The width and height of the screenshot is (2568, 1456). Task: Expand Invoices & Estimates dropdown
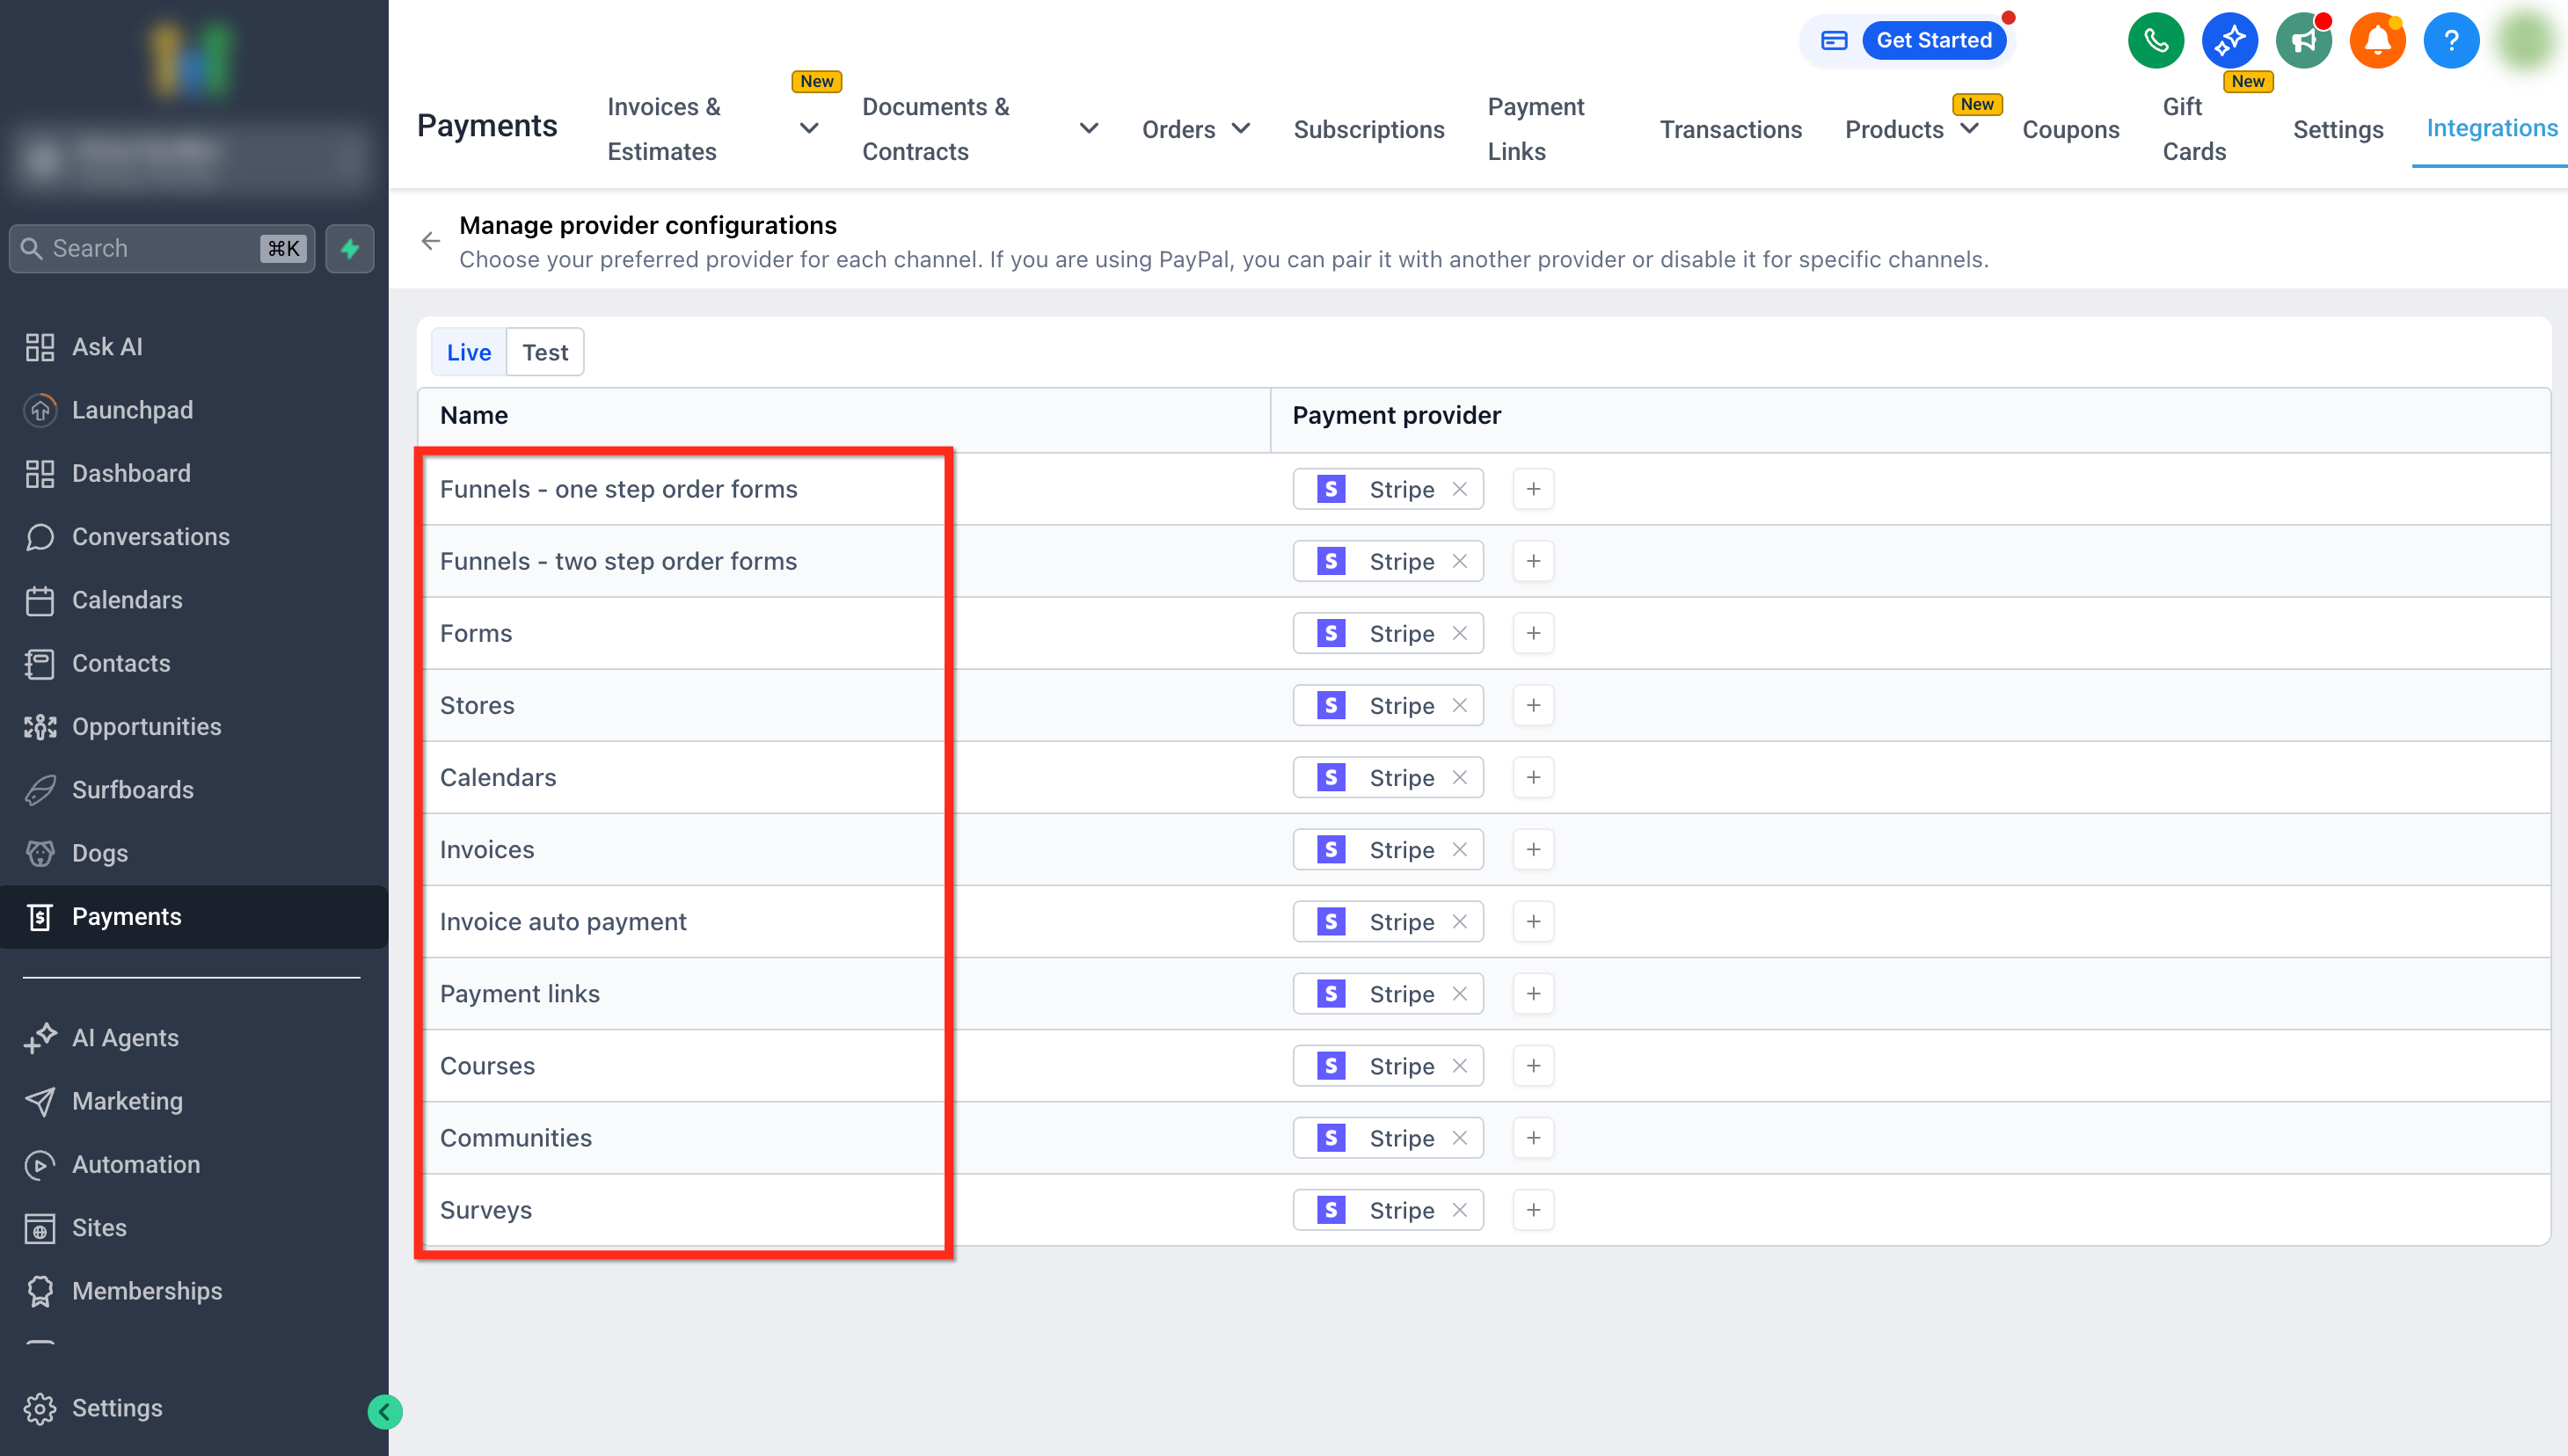coord(809,128)
